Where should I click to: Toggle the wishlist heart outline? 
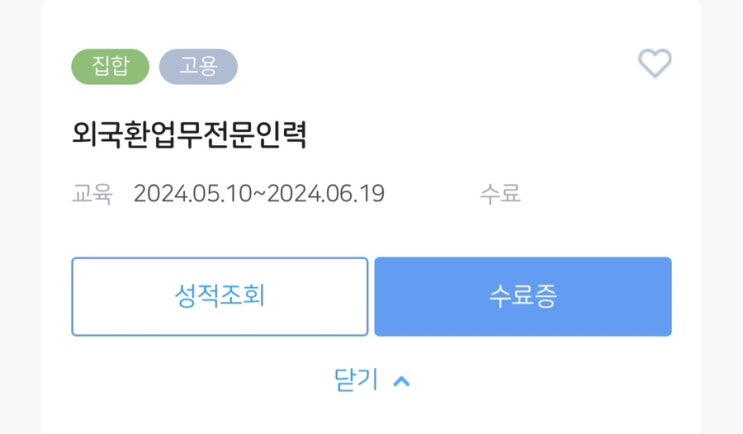[655, 65]
